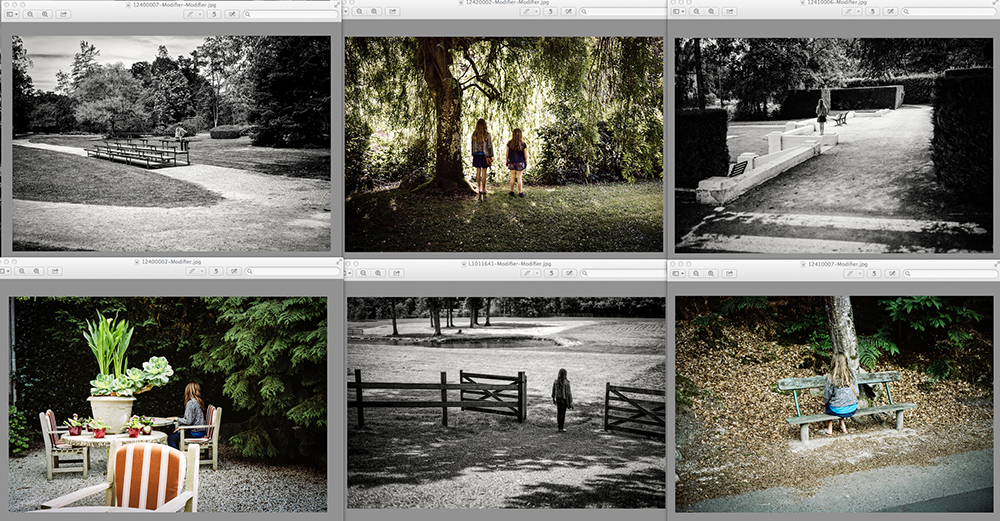
Task: Open sidebar view dropdown in 12400007-Modifier-Modifier.jpg window
Action: (11, 14)
